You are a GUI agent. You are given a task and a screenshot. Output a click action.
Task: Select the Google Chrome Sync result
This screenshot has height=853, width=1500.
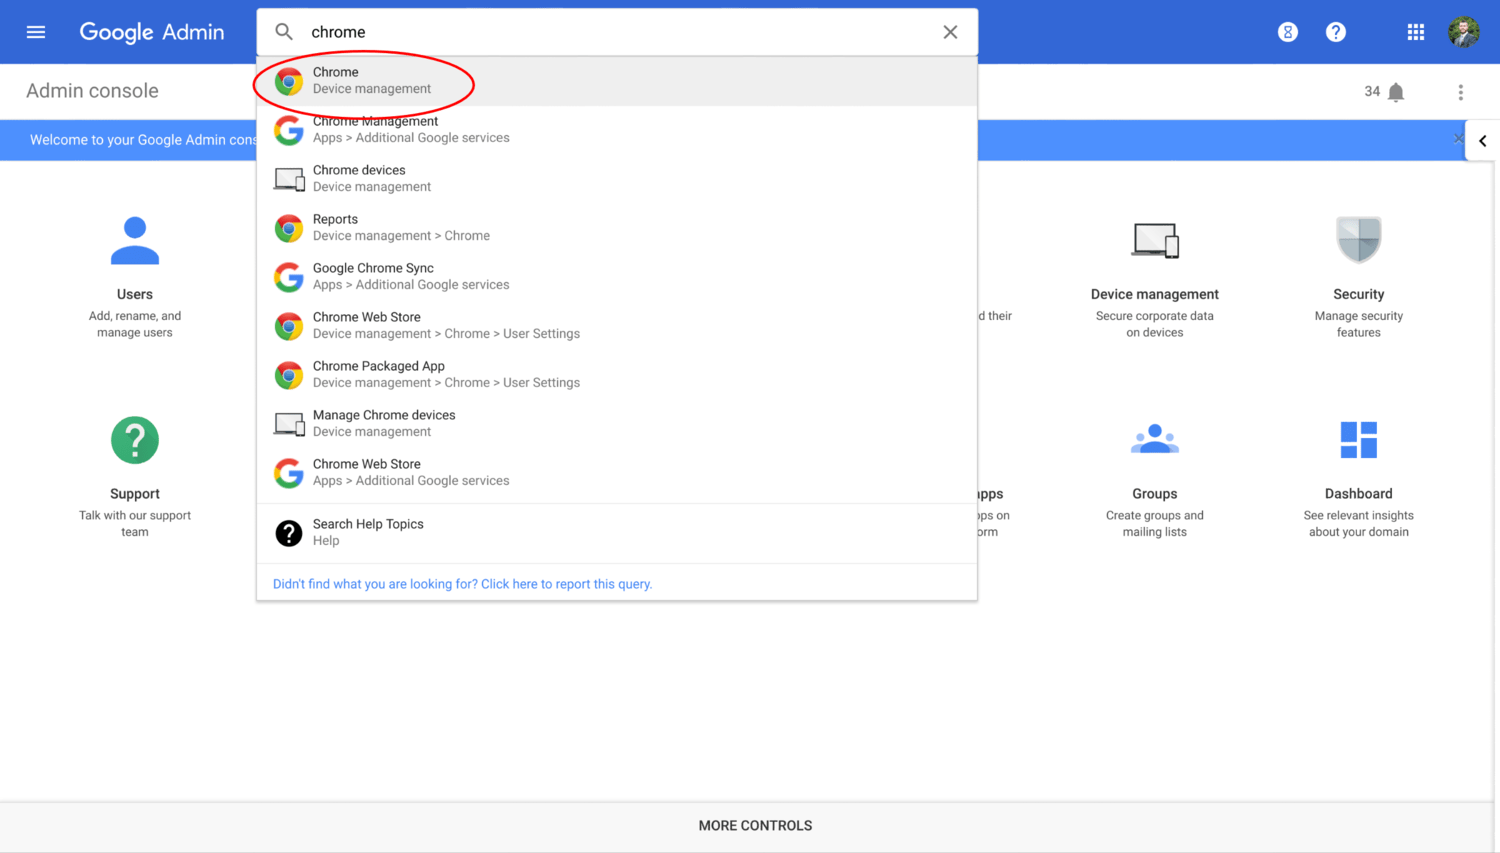click(617, 277)
